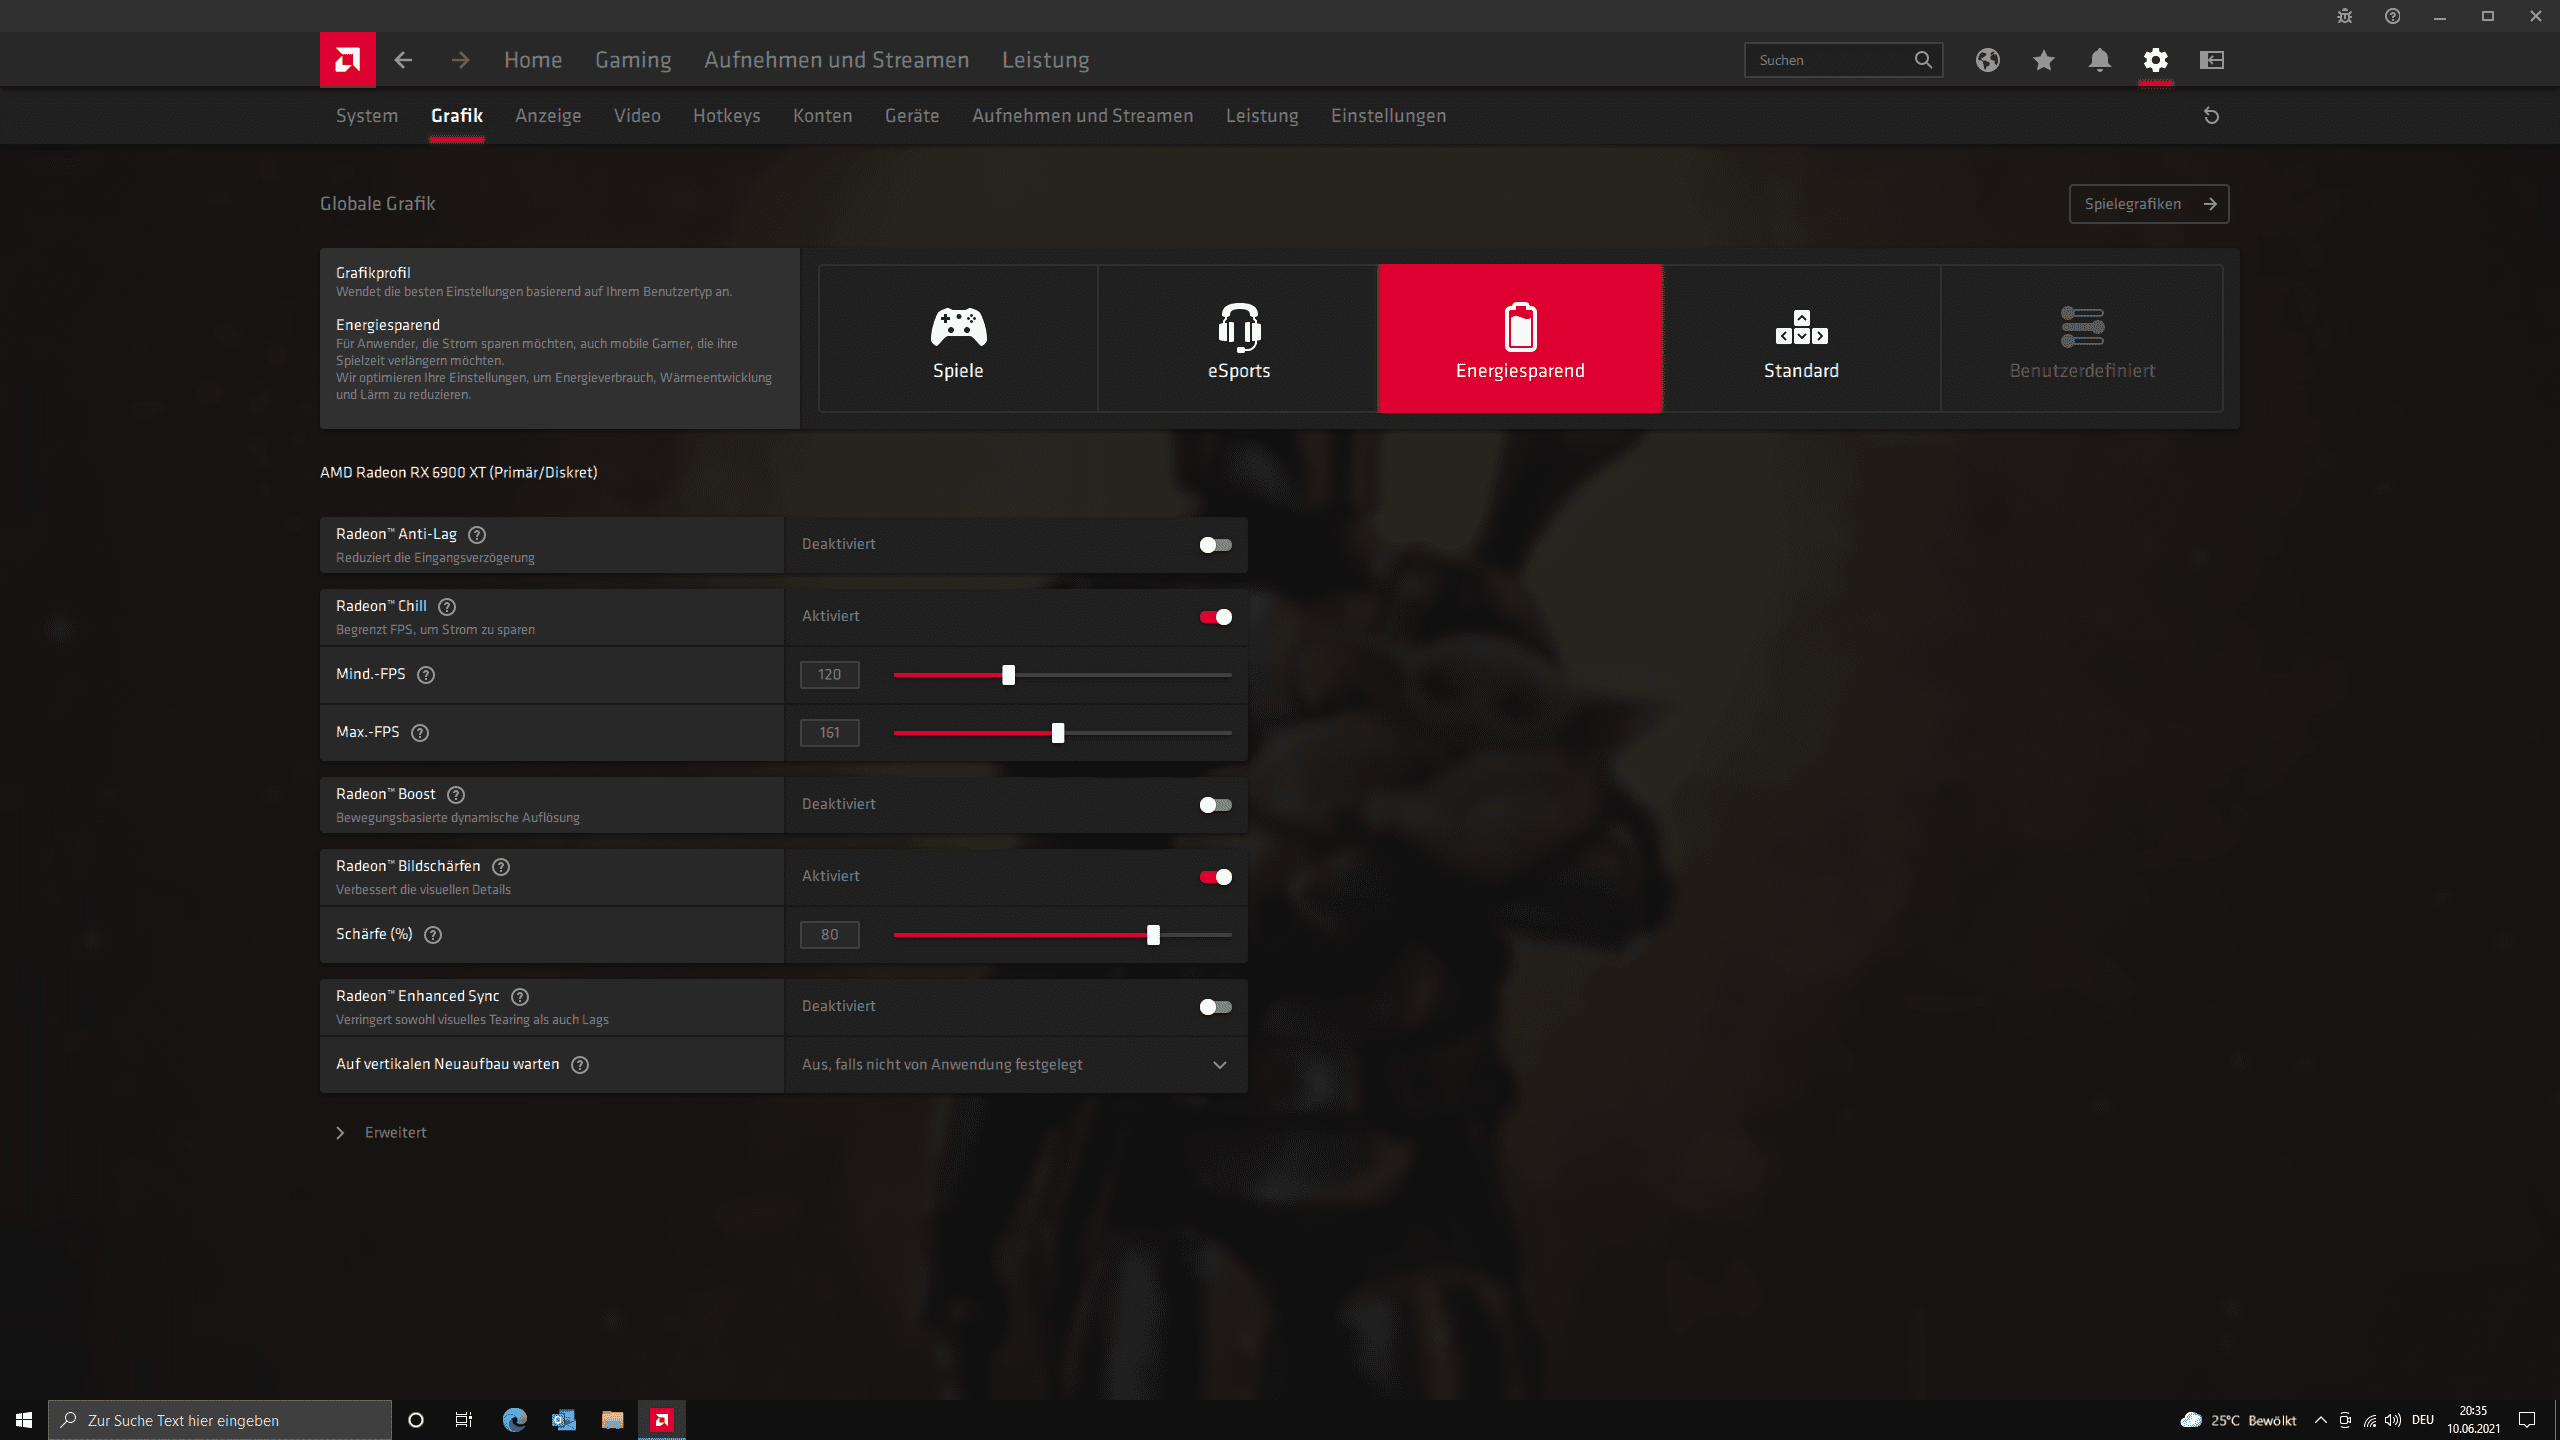This screenshot has width=2560, height=1440.
Task: Click the search magnifier icon
Action: pos(1923,60)
